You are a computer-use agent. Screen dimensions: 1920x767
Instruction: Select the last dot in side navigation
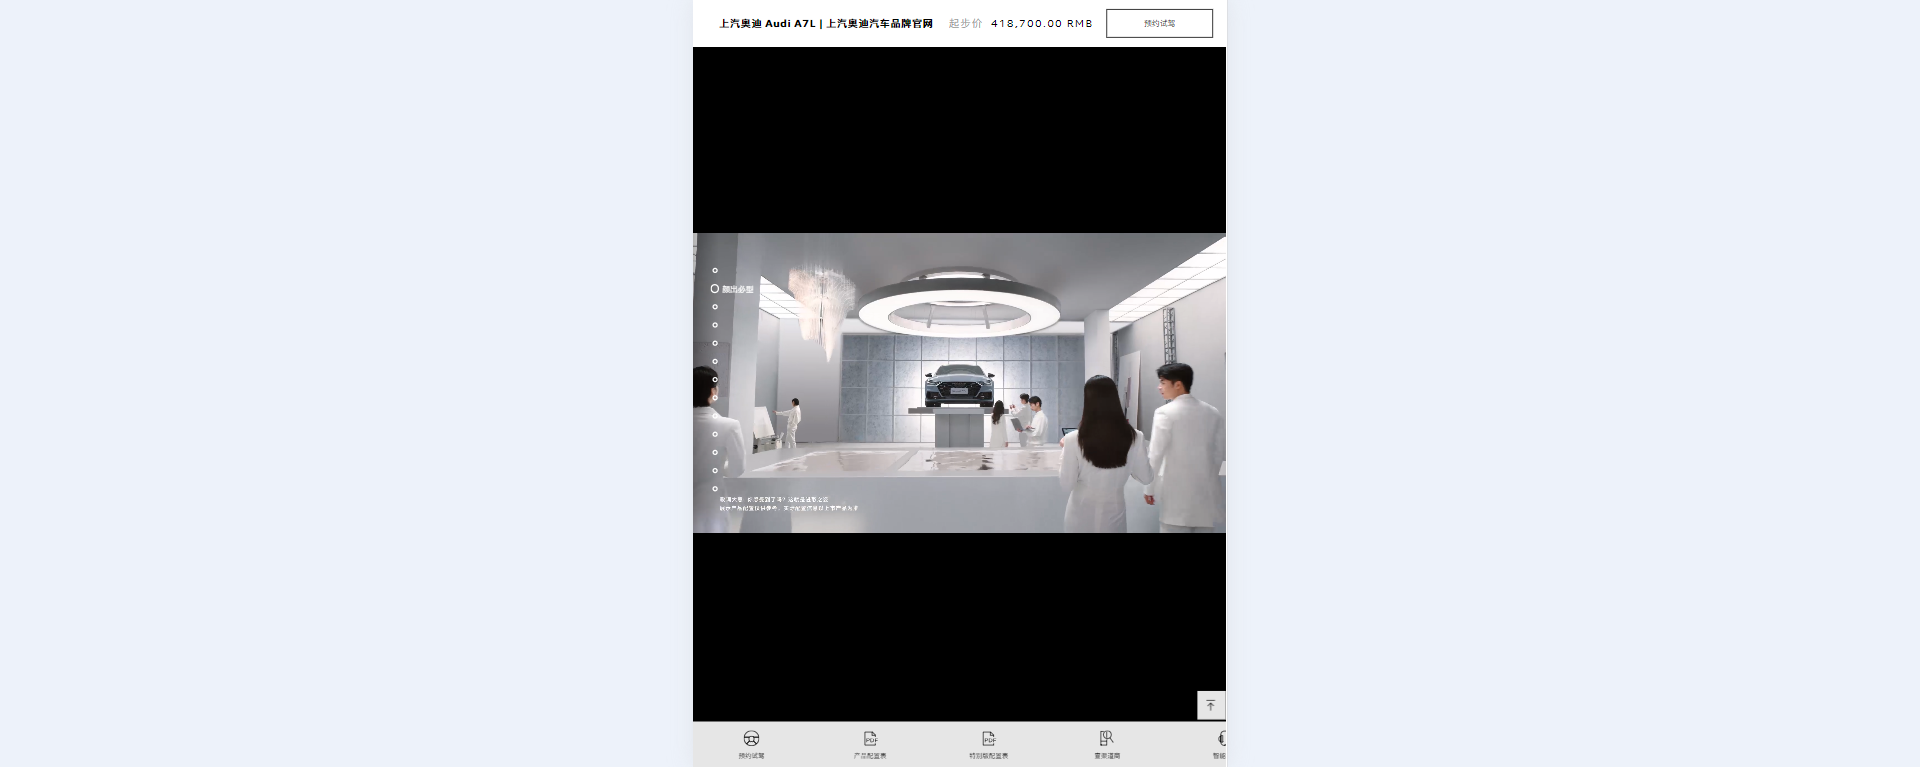tap(715, 489)
